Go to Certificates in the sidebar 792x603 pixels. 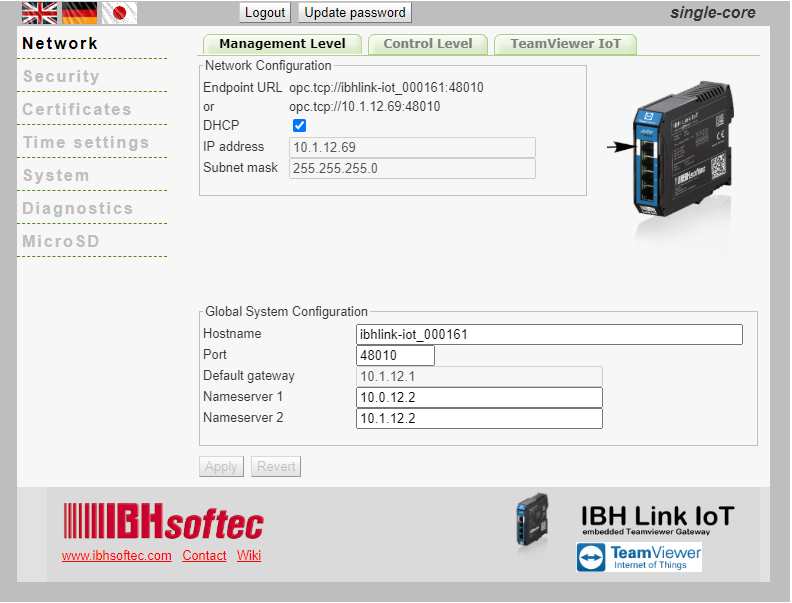point(77,110)
